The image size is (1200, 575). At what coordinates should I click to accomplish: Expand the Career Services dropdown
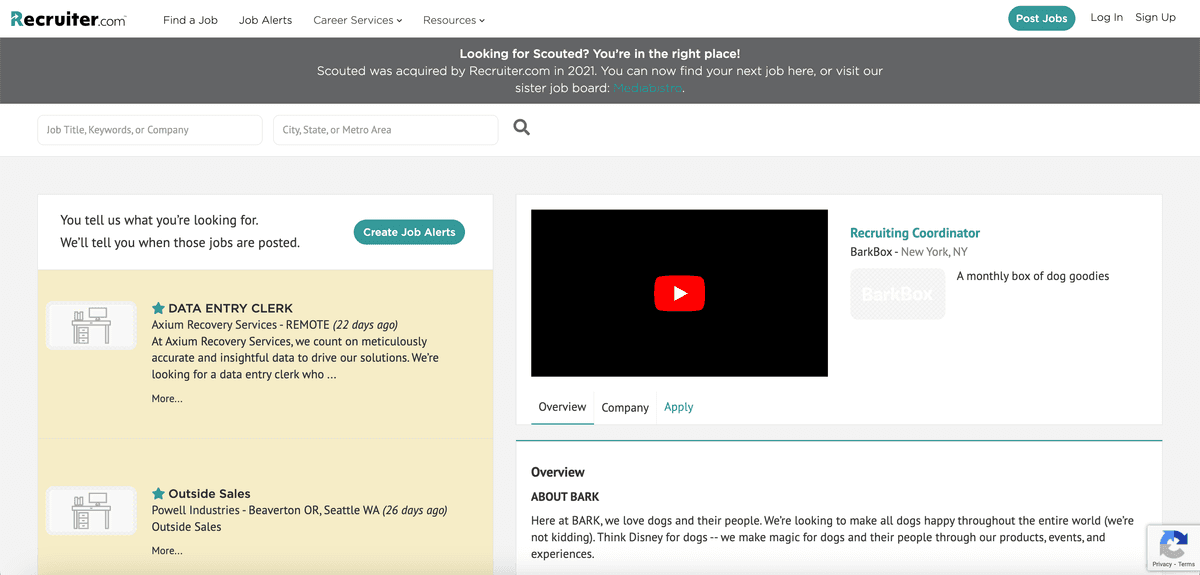(357, 20)
